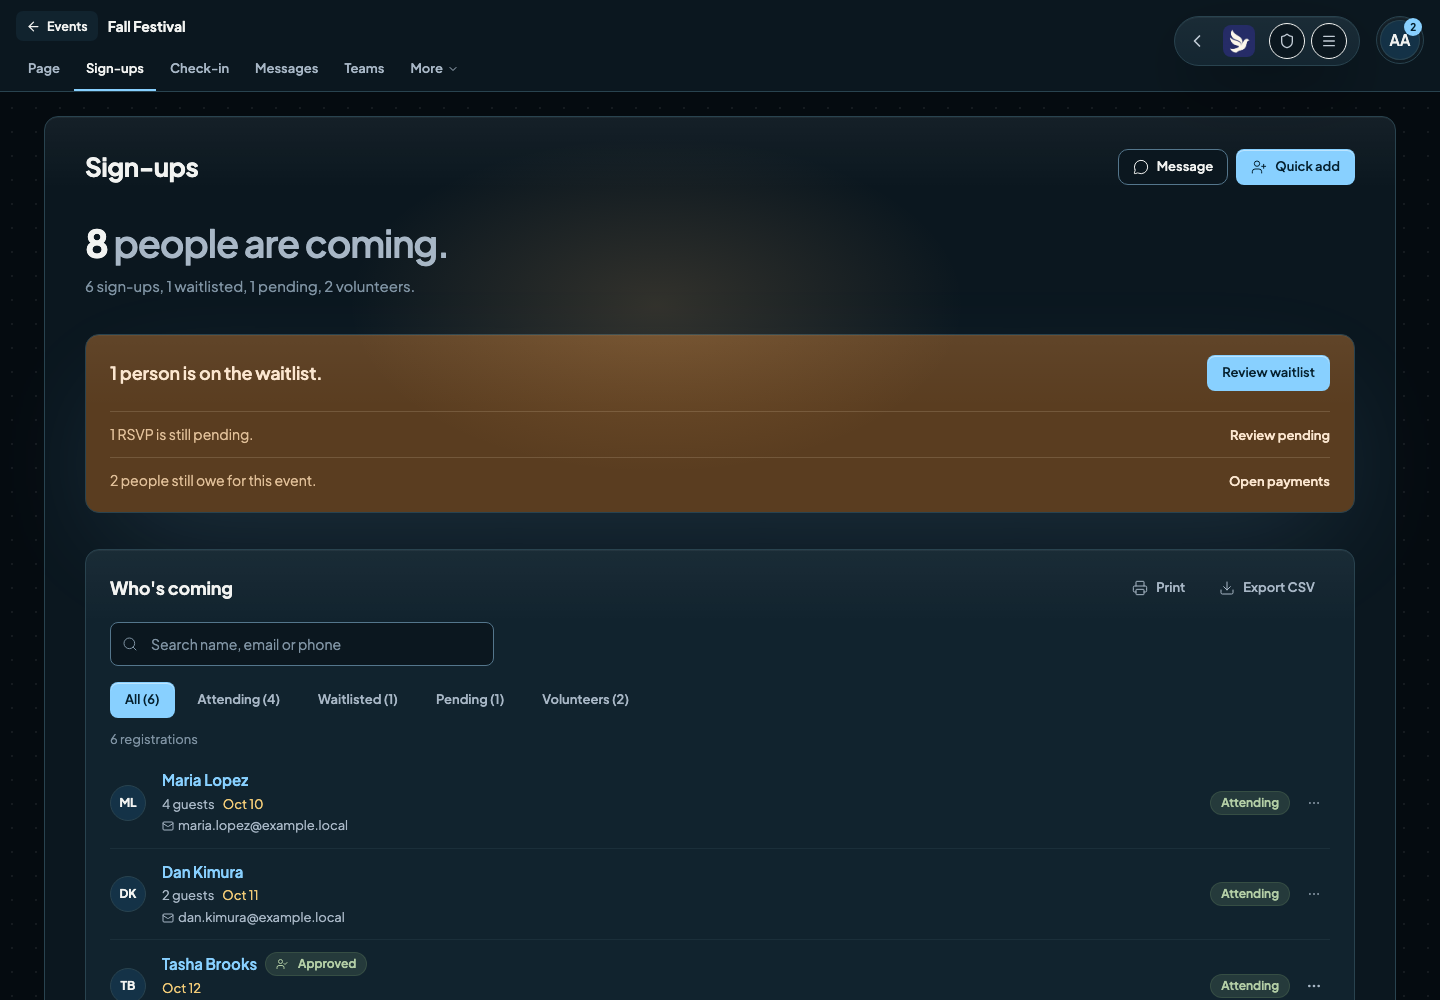The height and width of the screenshot is (1000, 1440).
Task: Open the hamburger menu icon
Action: [x=1329, y=41]
